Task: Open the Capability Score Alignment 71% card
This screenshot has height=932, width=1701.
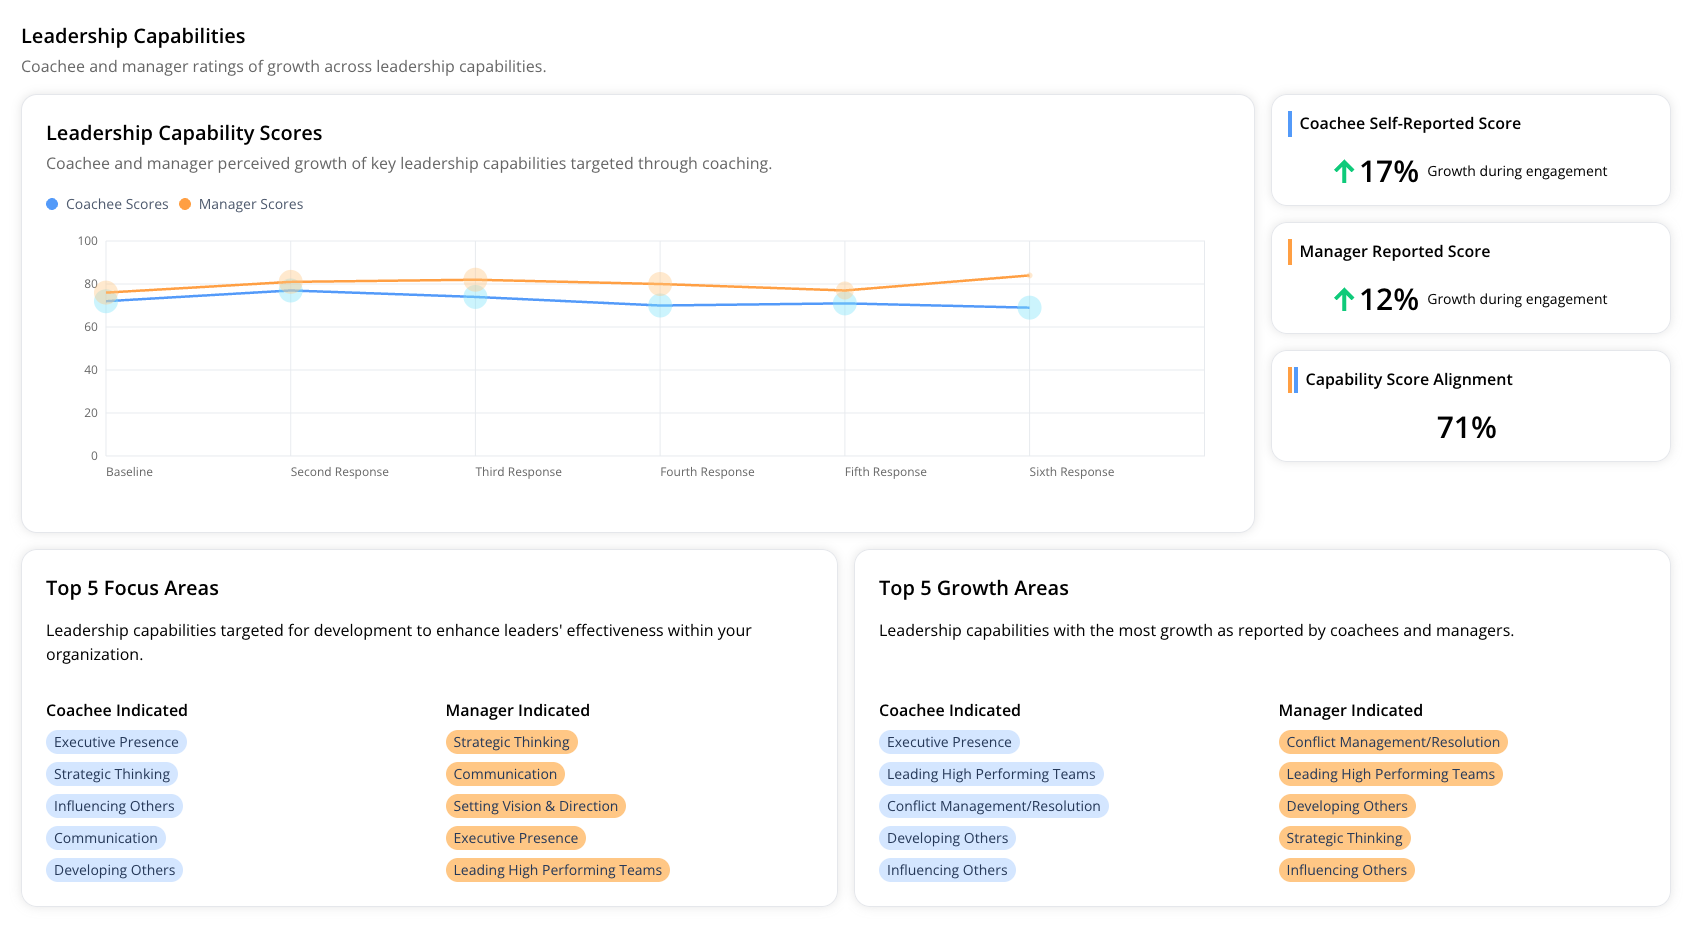Action: point(1470,406)
